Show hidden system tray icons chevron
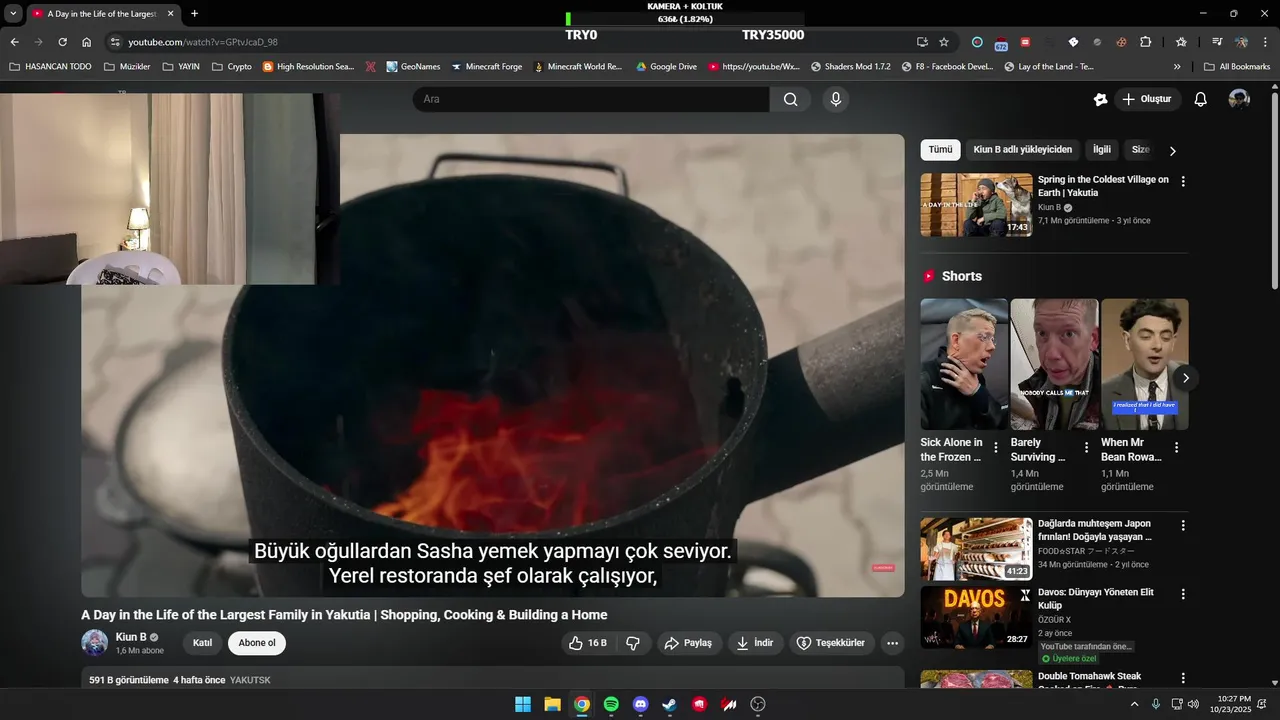Viewport: 1280px width, 720px height. pyautogui.click(x=1134, y=704)
